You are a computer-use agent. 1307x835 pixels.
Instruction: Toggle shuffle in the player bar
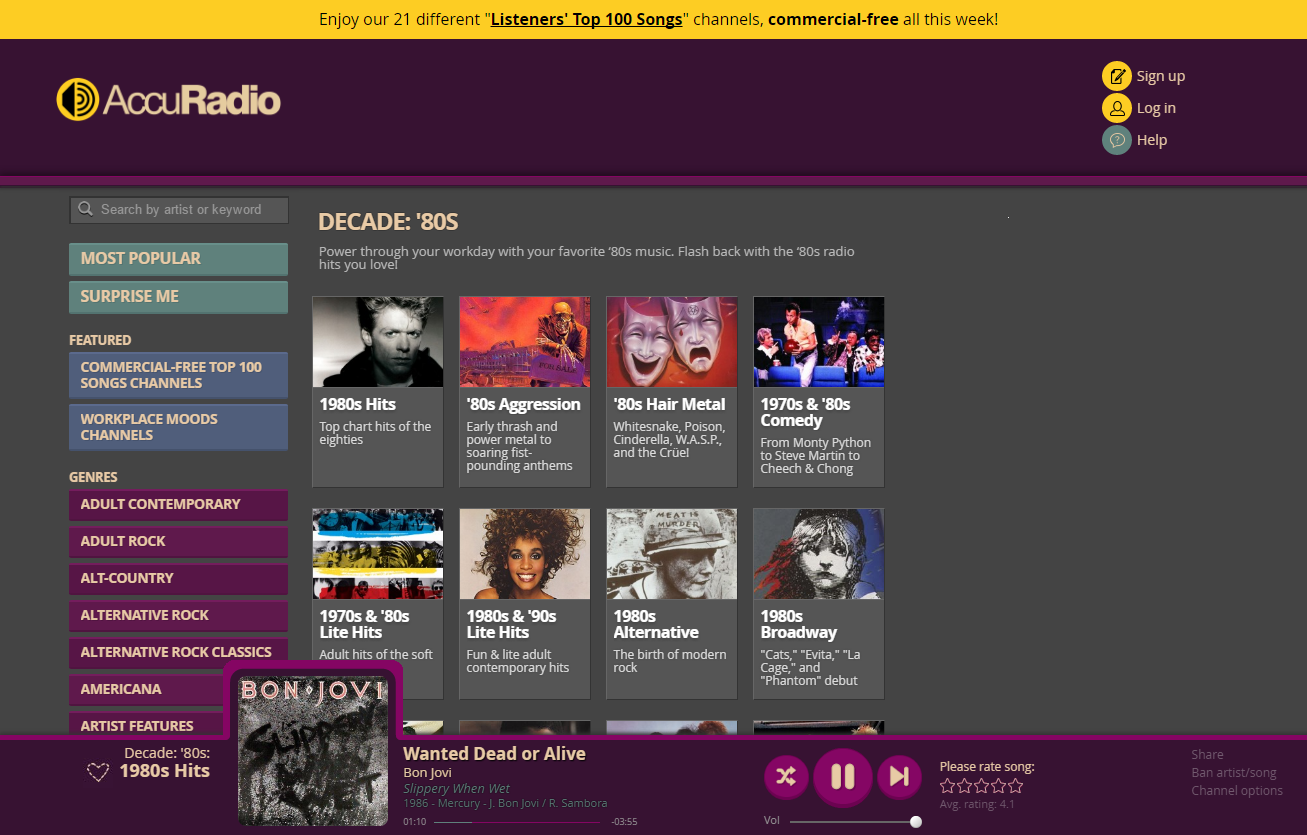pos(786,776)
